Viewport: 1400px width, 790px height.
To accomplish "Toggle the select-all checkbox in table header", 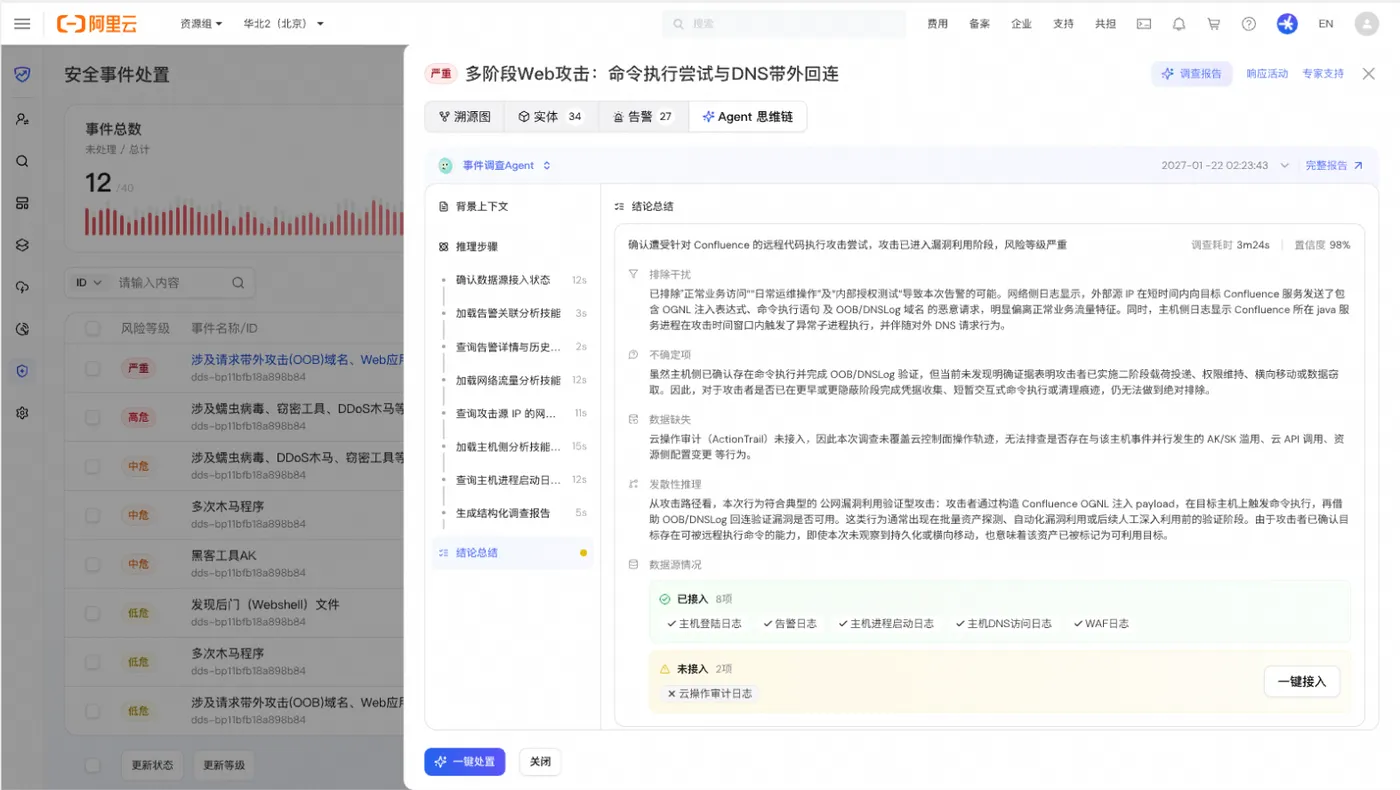I will tap(93, 328).
